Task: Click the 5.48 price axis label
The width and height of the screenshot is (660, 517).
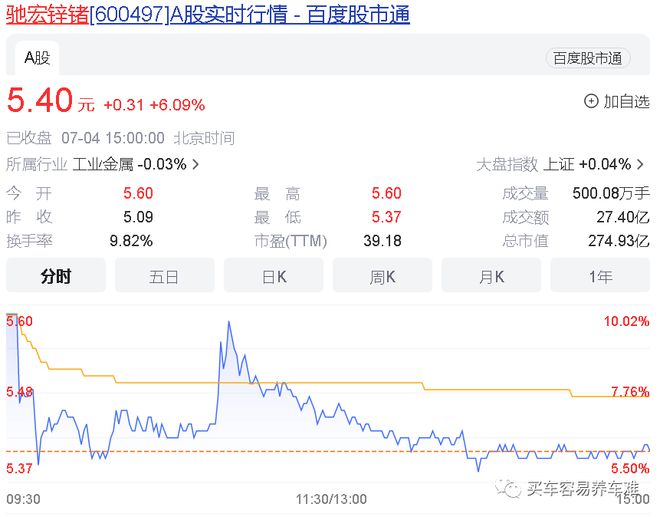Action: (x=19, y=392)
